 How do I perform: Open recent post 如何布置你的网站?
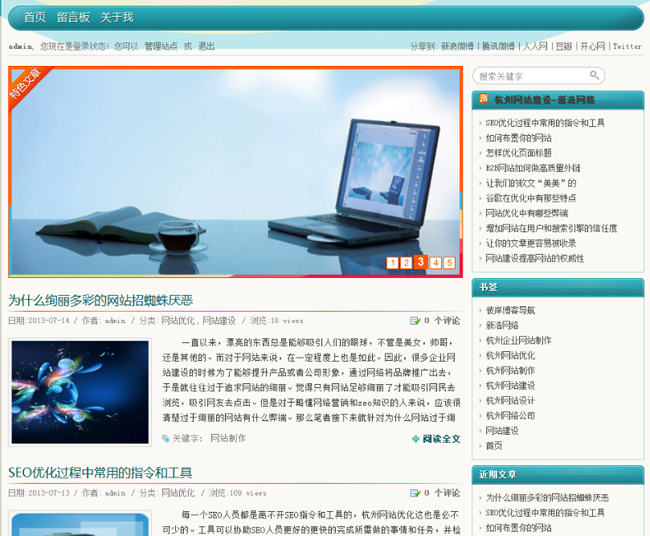pos(519,528)
